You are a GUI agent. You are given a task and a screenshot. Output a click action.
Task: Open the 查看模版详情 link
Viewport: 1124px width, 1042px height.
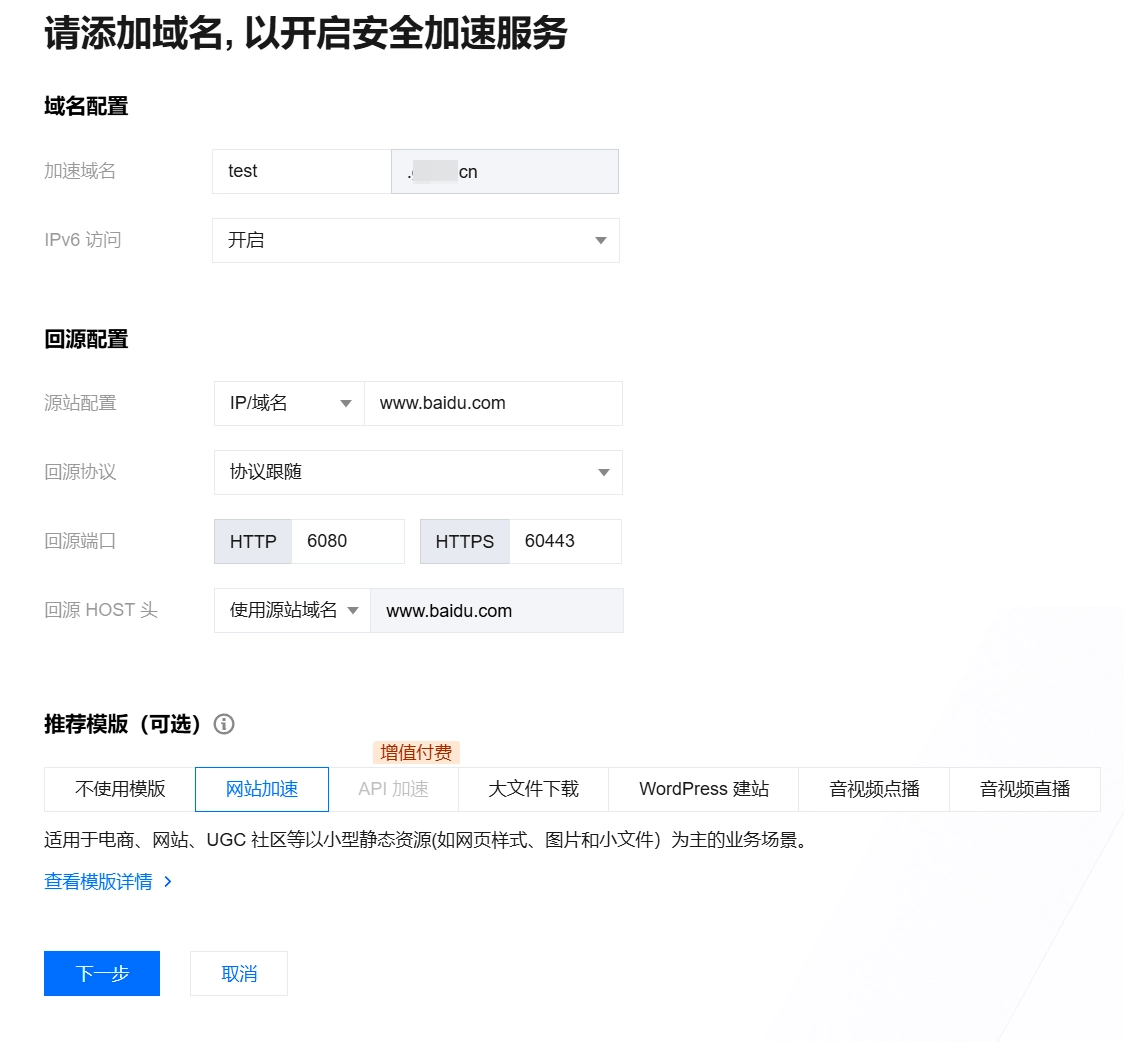pos(99,881)
